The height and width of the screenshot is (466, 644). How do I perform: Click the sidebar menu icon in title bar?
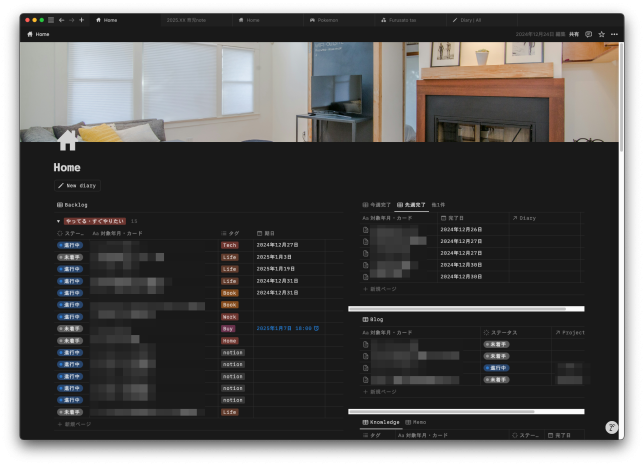pos(49,19)
